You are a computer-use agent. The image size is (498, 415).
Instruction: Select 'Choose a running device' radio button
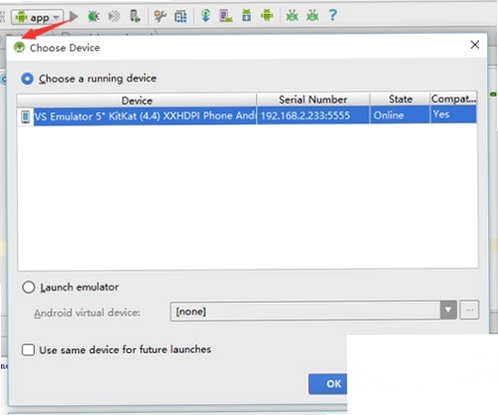pos(27,79)
